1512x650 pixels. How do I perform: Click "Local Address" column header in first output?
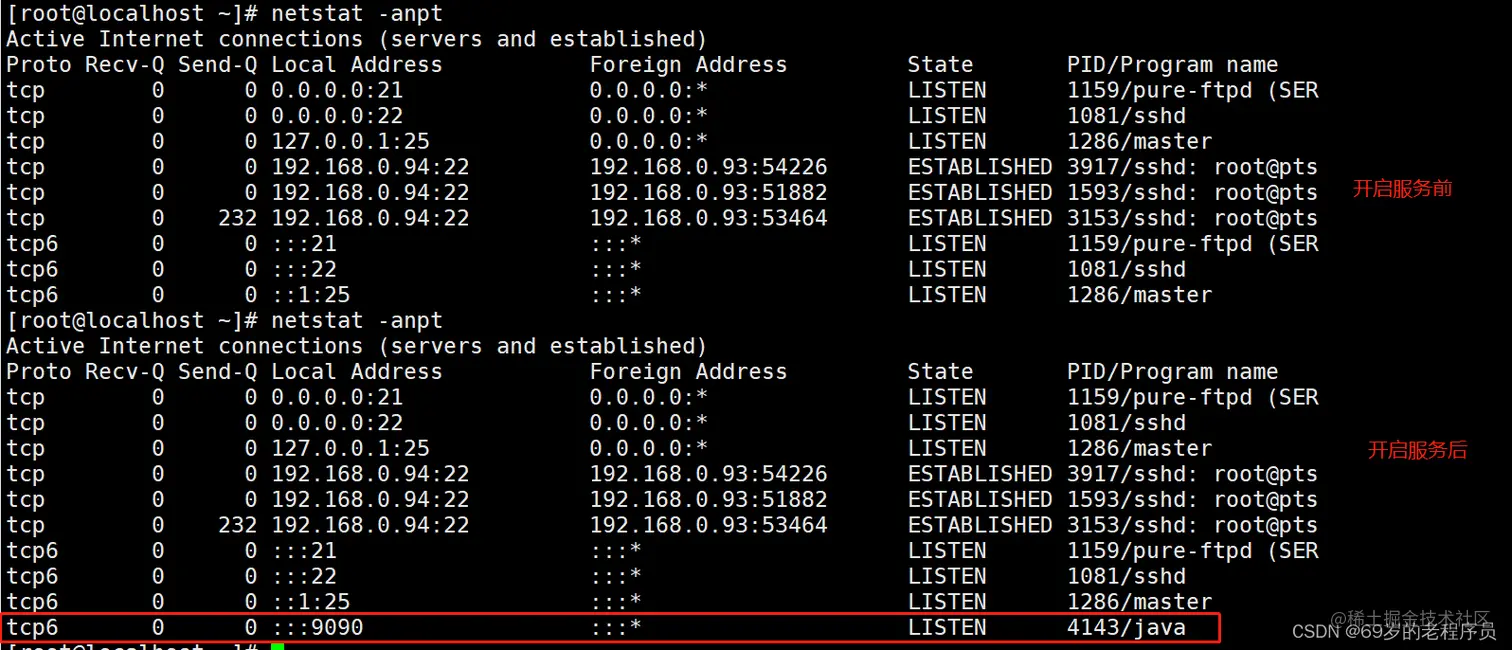point(356,65)
